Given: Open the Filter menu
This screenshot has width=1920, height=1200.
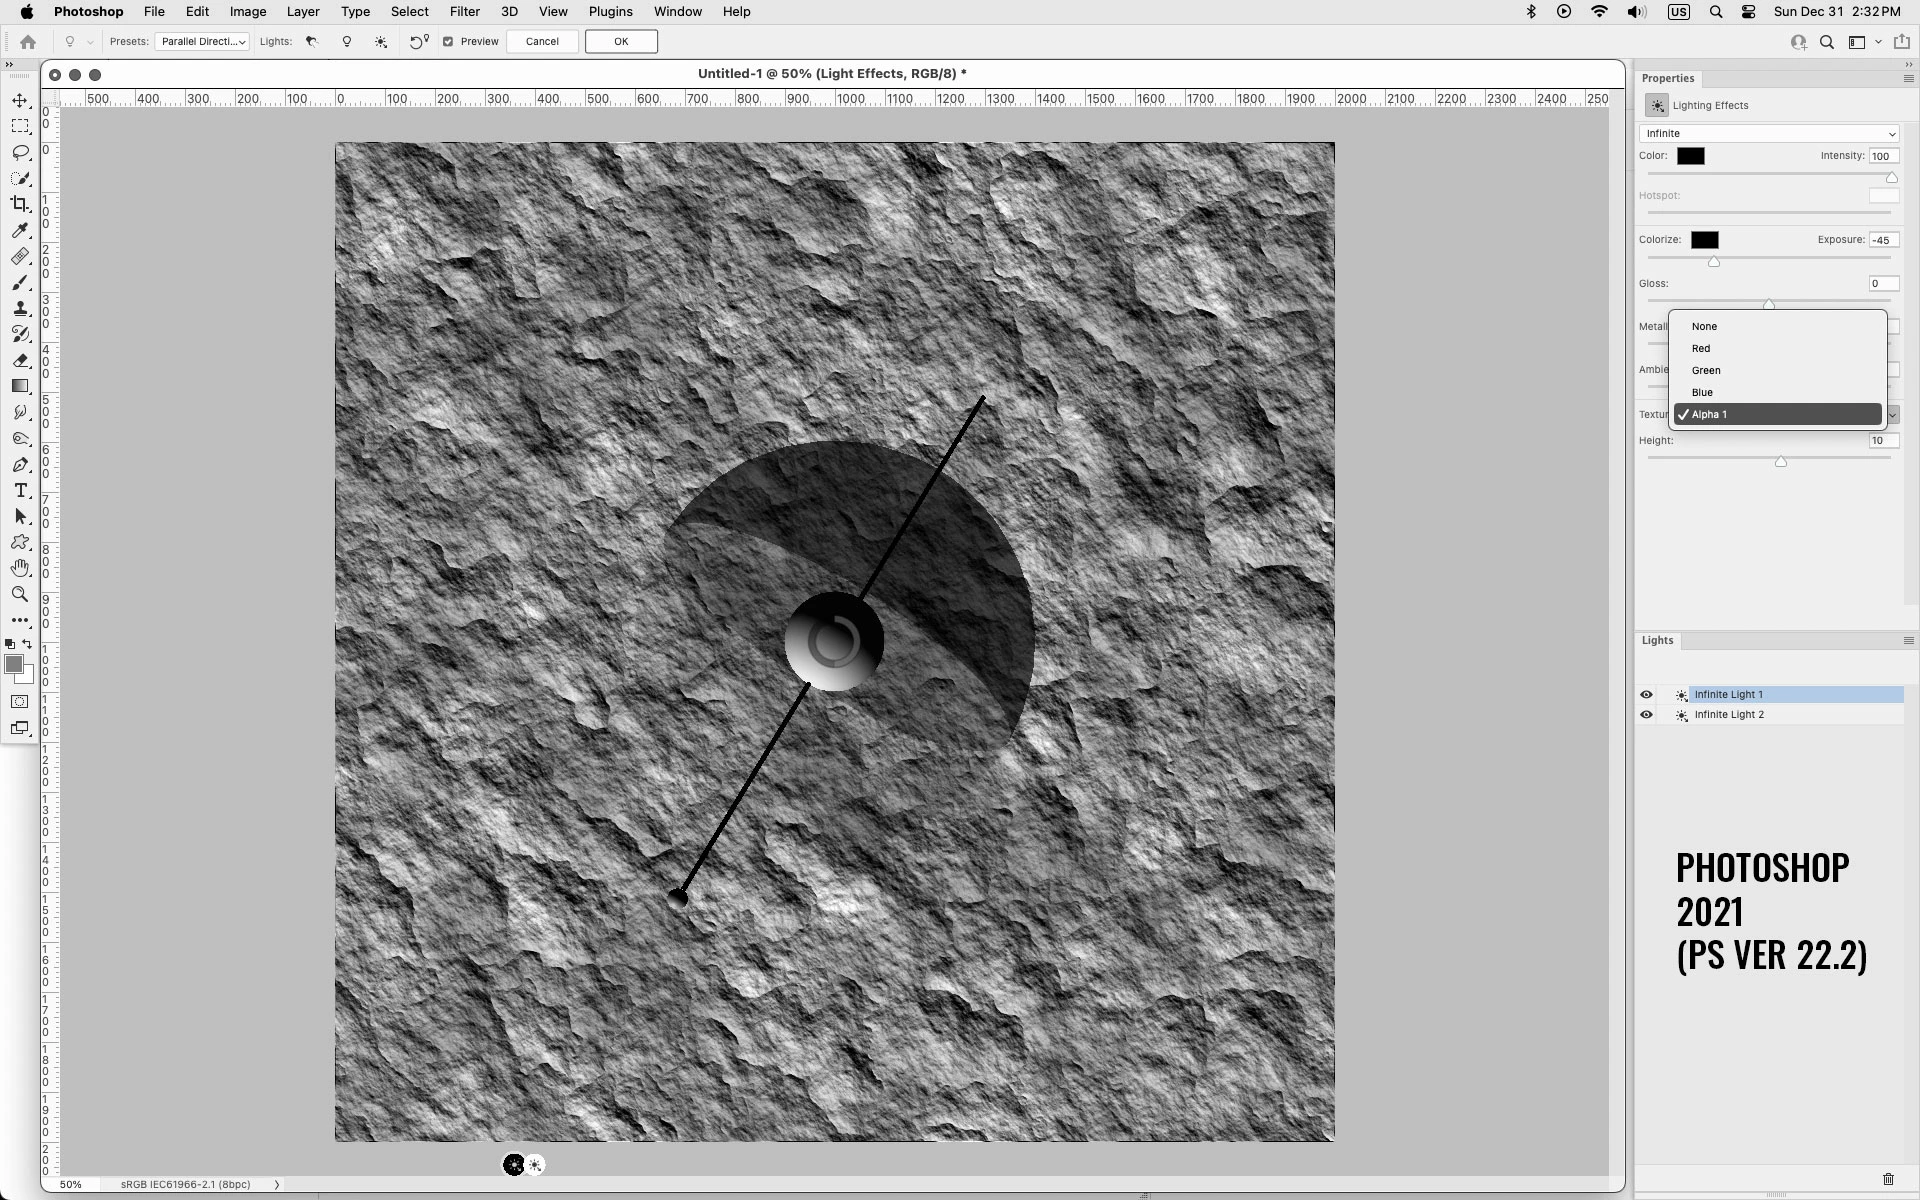Looking at the screenshot, I should coord(464,12).
